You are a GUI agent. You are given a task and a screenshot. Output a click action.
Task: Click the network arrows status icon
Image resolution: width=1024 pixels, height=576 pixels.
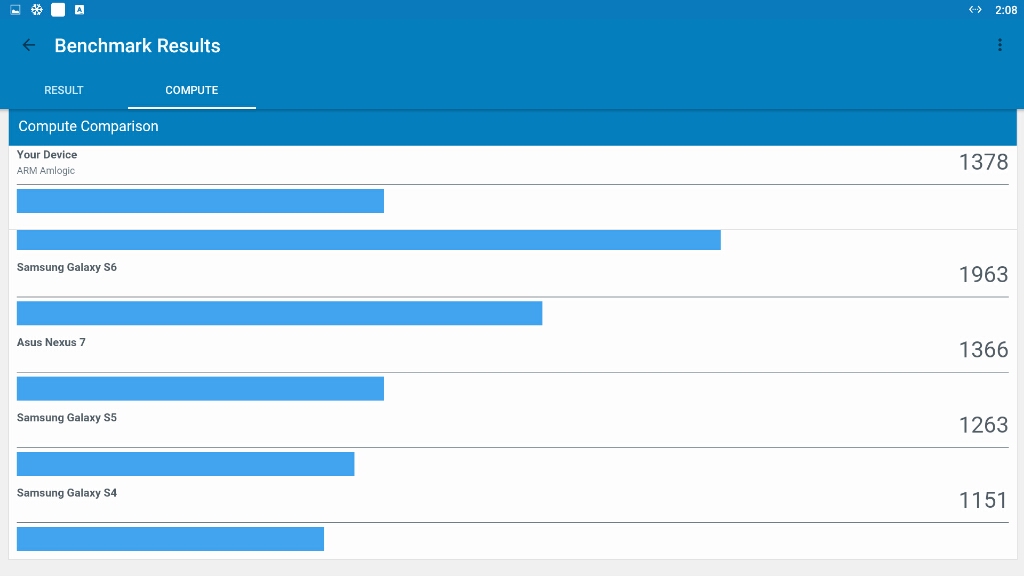coord(975,10)
